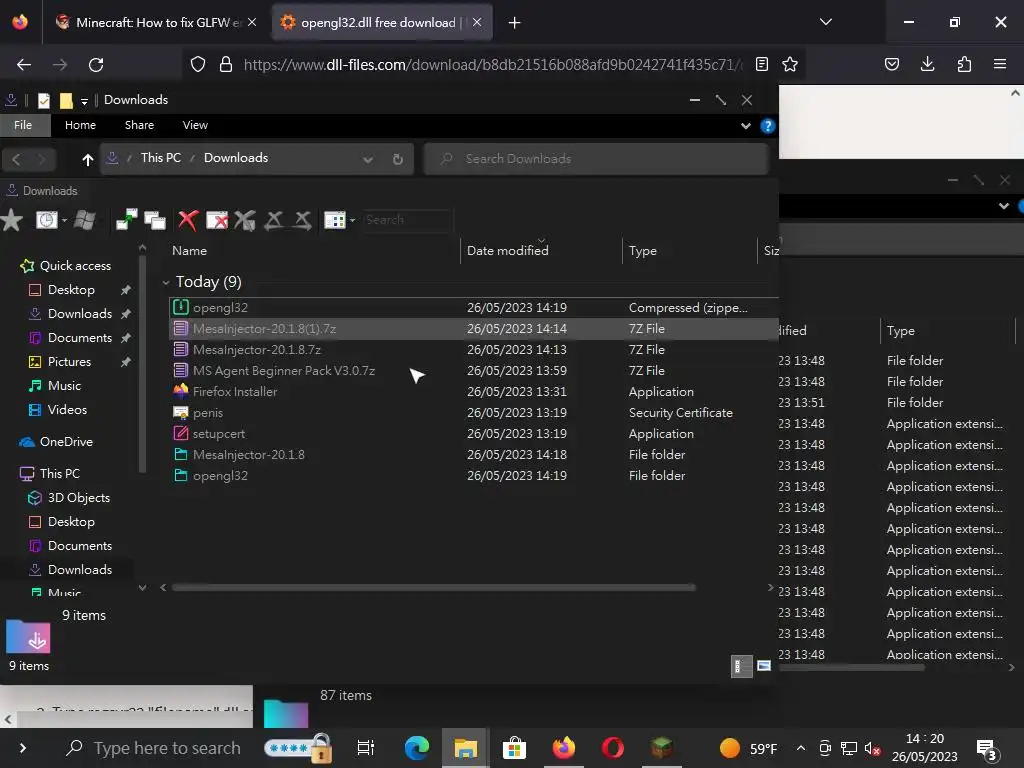Select setupcert application file
The width and height of the screenshot is (1024, 768).
[473, 434]
